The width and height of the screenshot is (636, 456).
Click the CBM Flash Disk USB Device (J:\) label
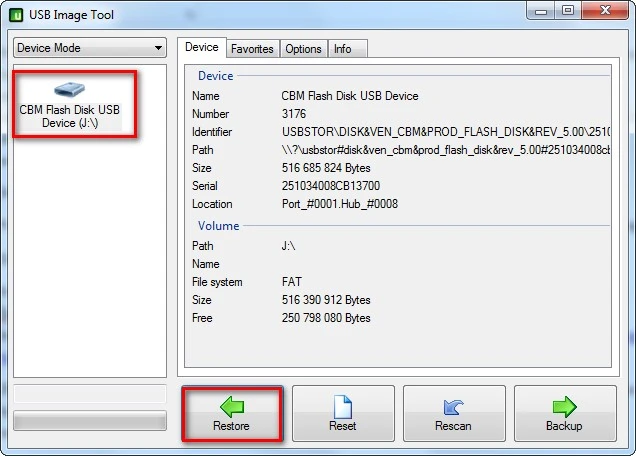pos(70,116)
